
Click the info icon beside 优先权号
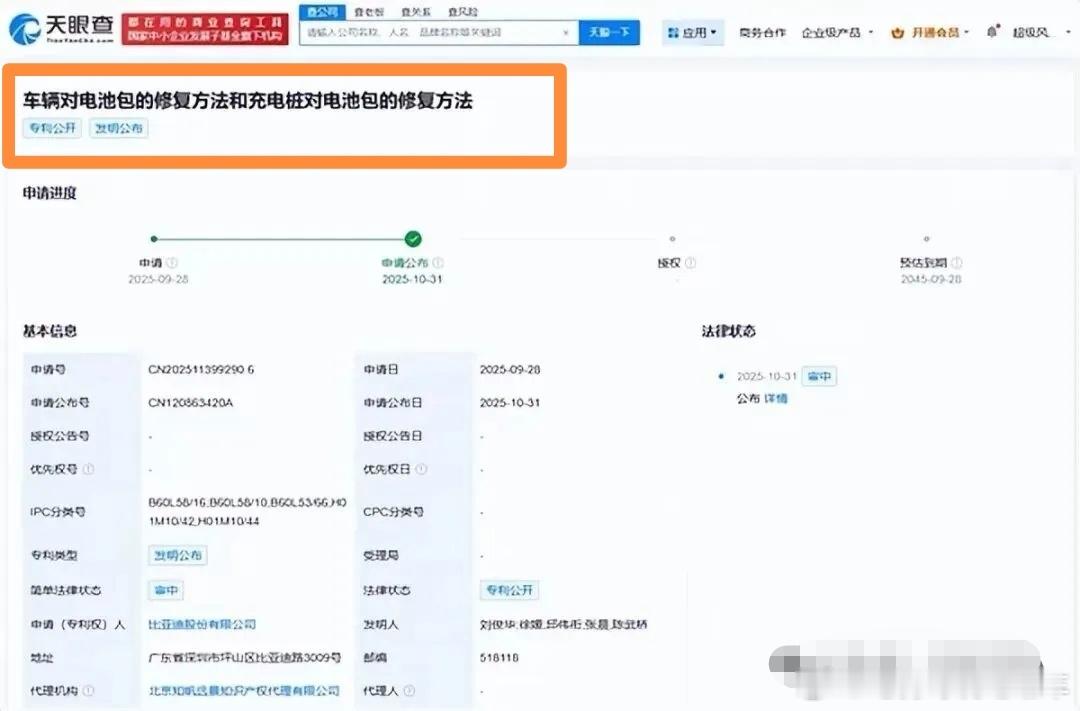click(x=88, y=469)
